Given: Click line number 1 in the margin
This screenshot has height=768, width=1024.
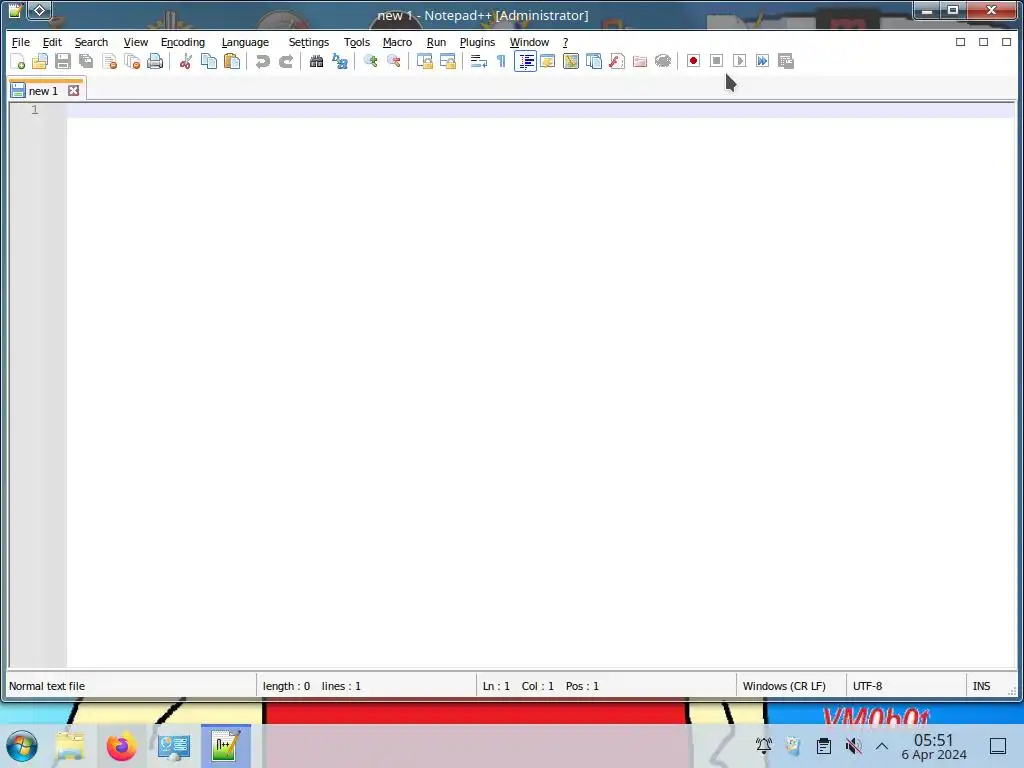Looking at the screenshot, I should click(x=35, y=110).
